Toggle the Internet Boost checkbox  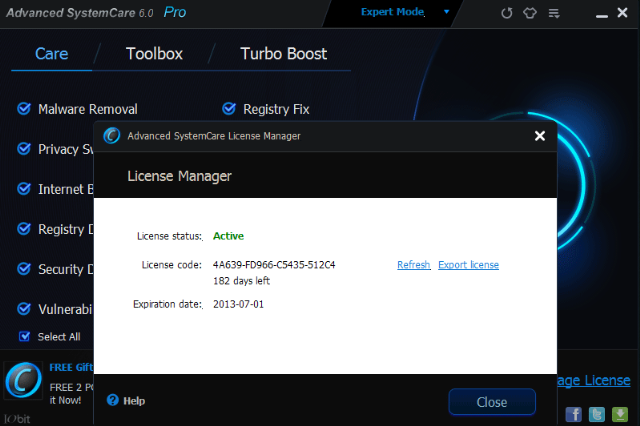[x=24, y=189]
